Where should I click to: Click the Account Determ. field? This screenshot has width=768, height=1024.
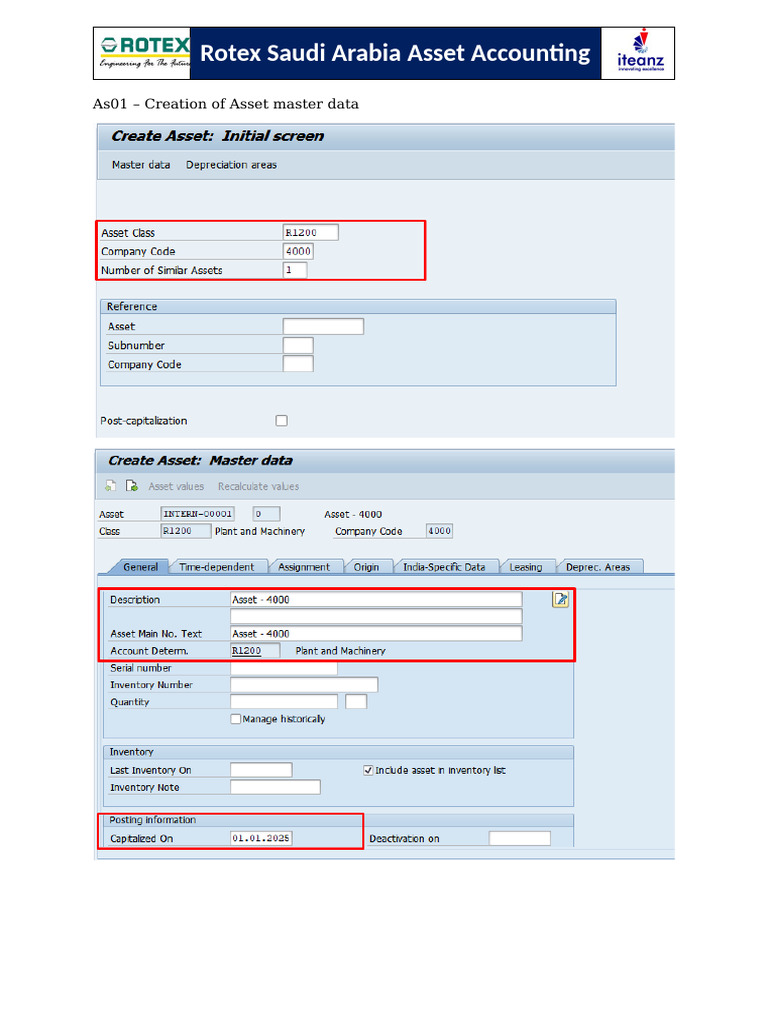(x=255, y=650)
